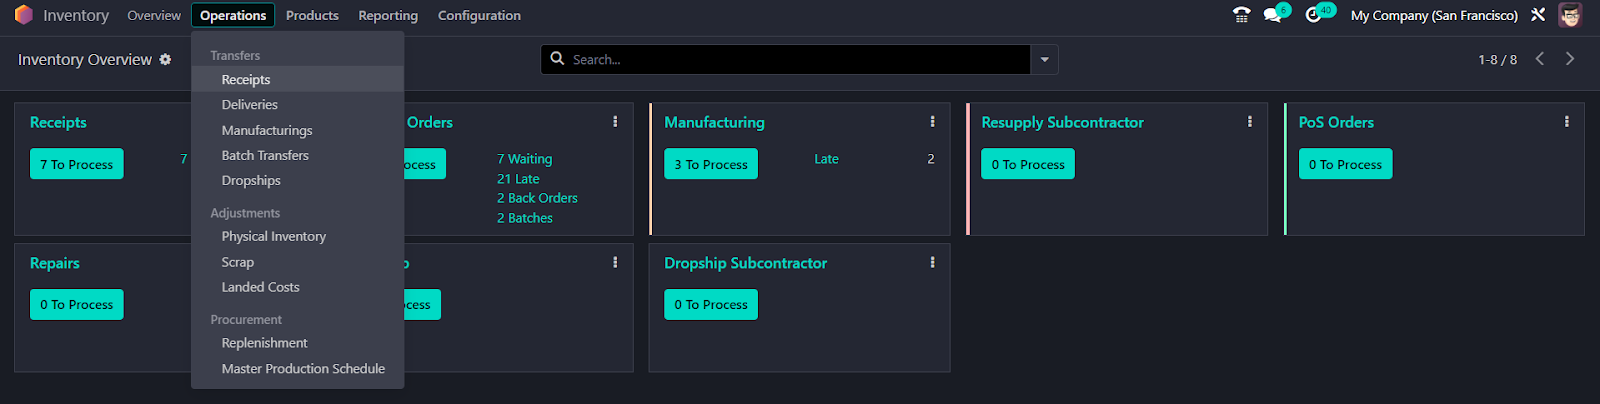Open the 2 Back Orders link
The height and width of the screenshot is (404, 1600).
click(x=537, y=198)
